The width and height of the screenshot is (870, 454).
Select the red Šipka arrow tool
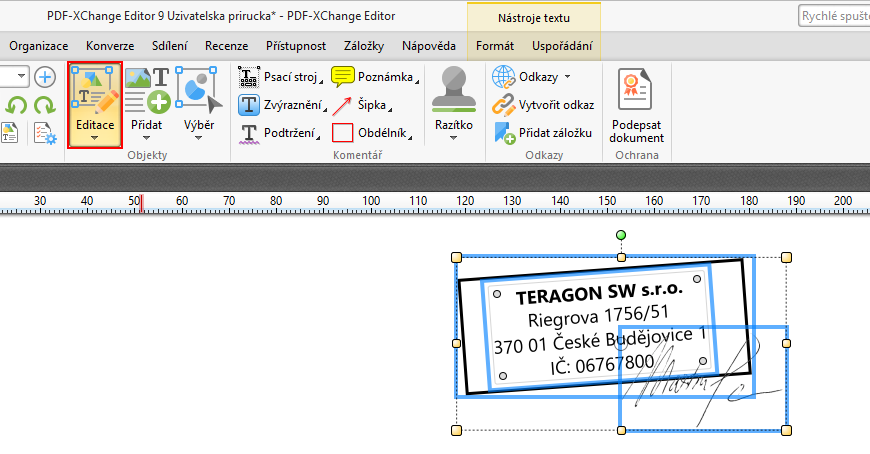point(363,105)
